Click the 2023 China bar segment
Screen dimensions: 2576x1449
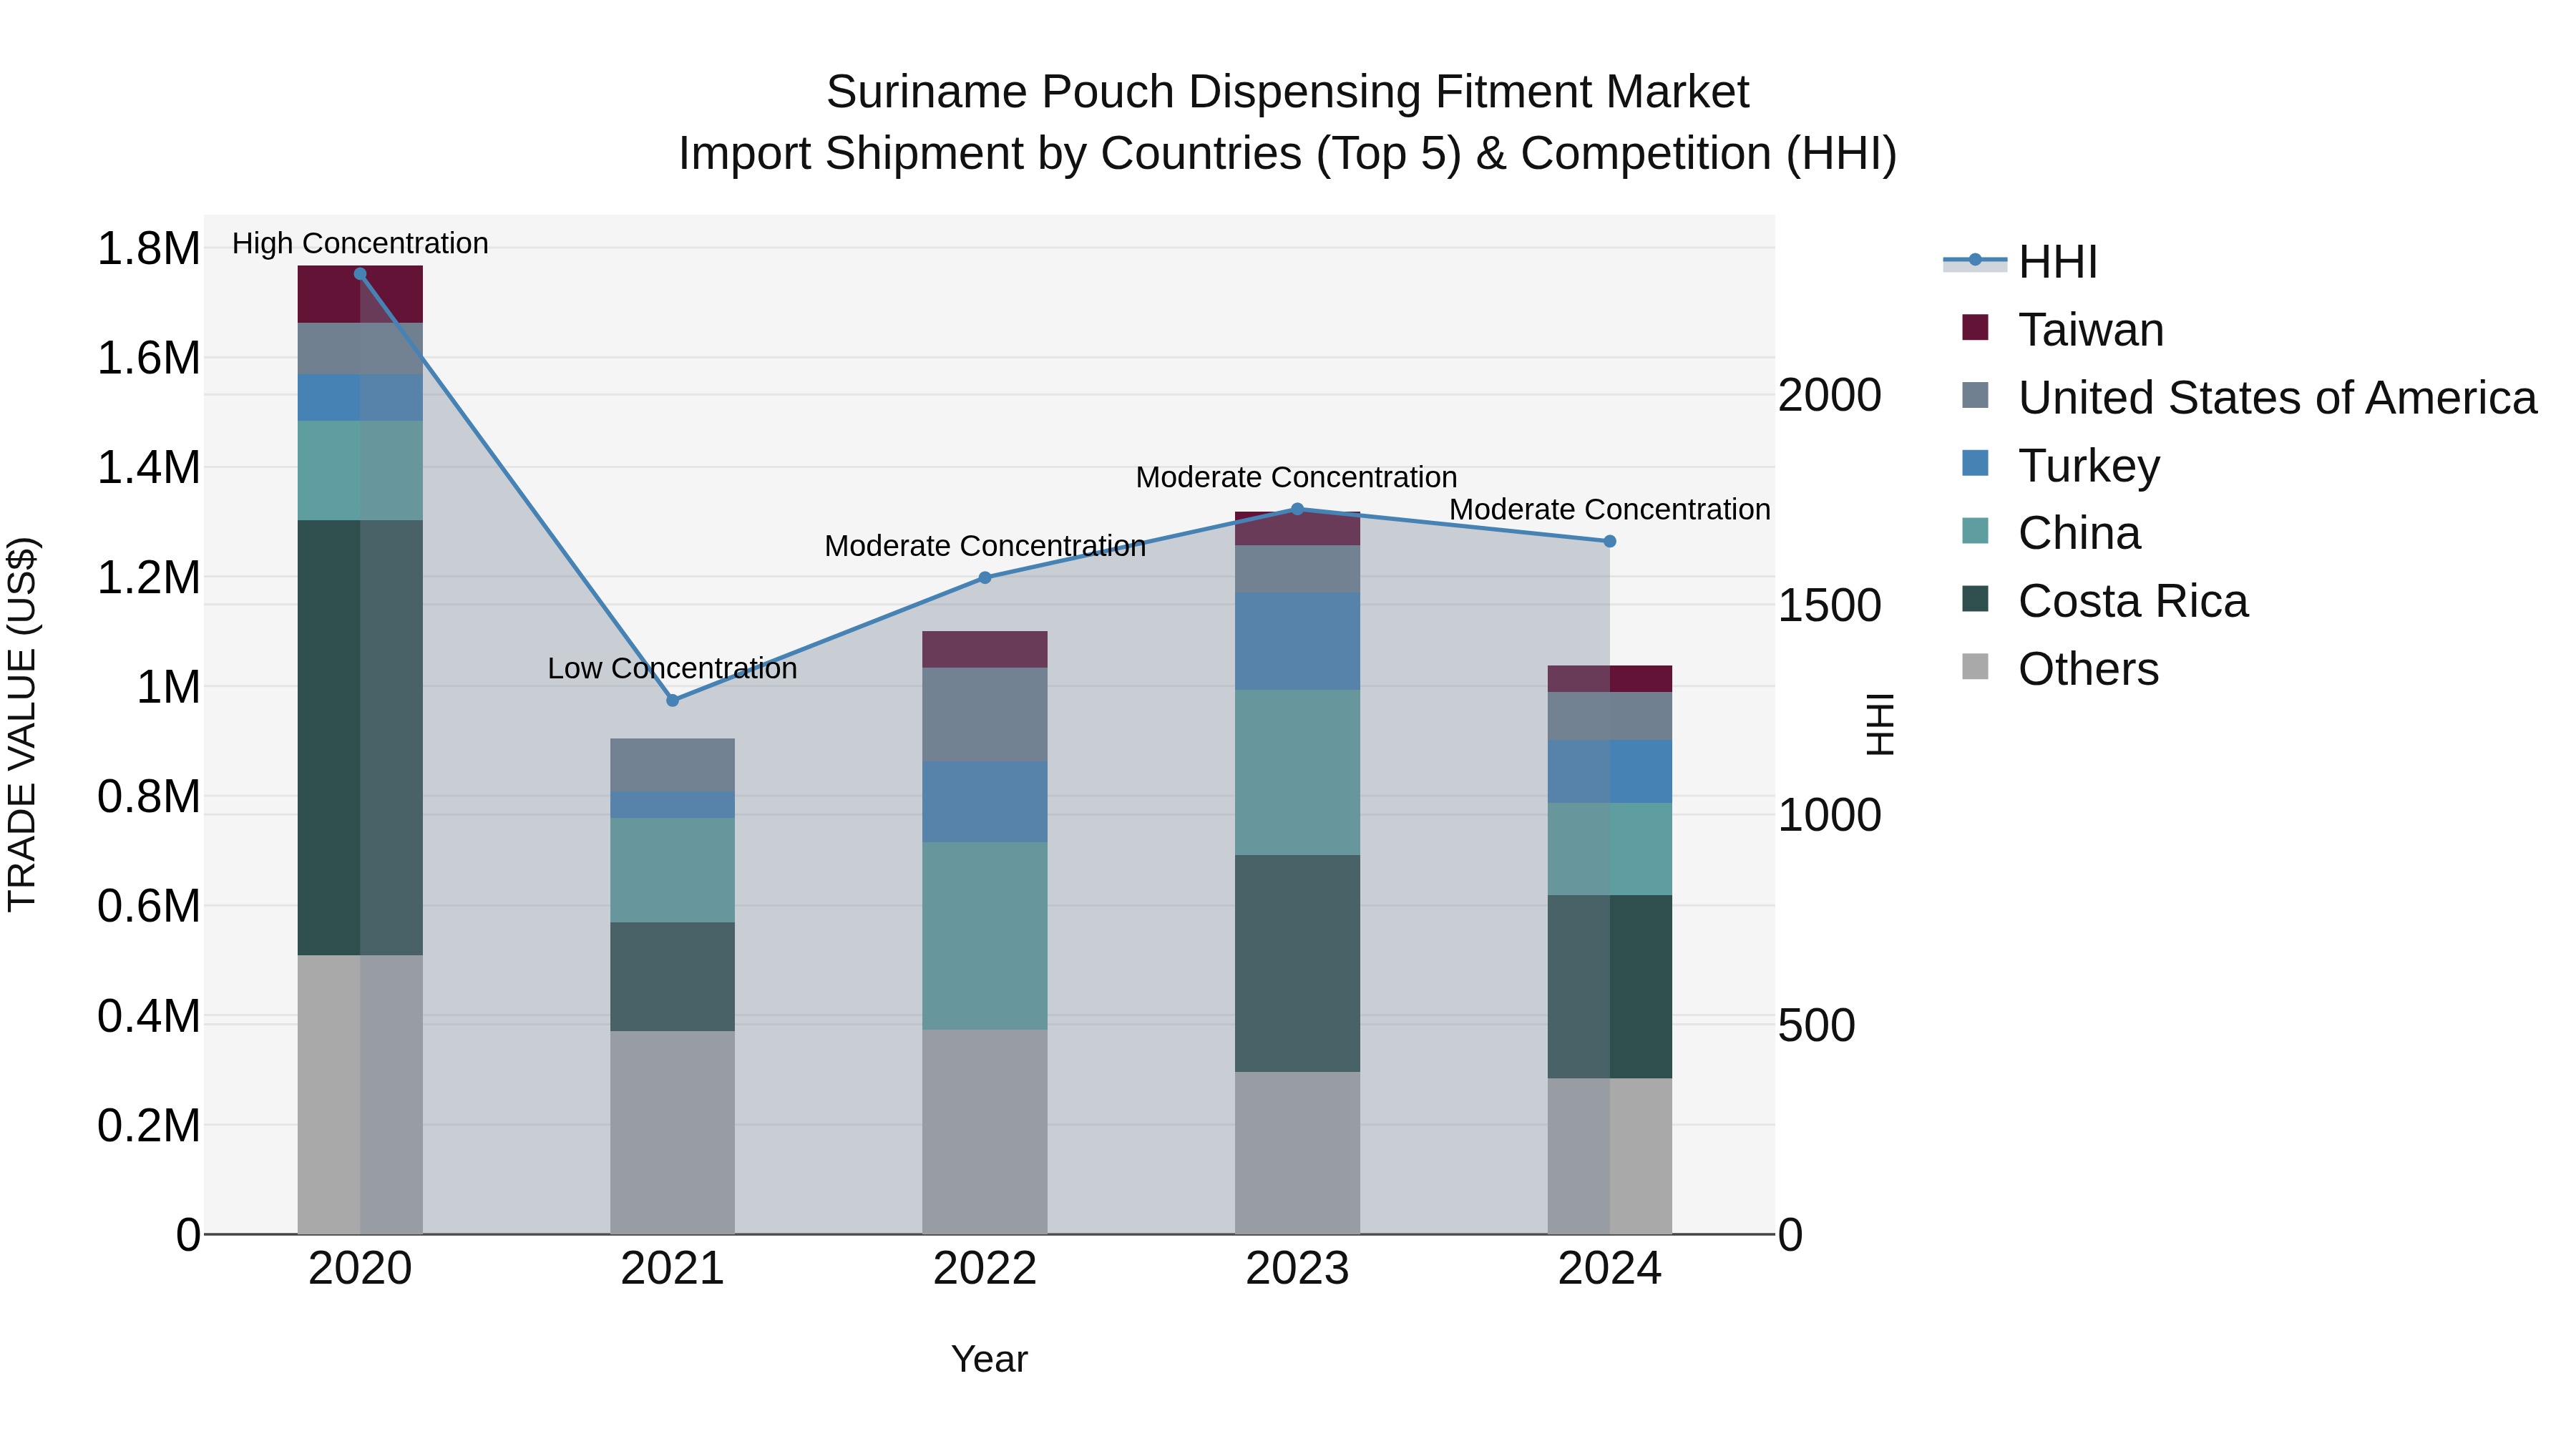click(x=1297, y=773)
